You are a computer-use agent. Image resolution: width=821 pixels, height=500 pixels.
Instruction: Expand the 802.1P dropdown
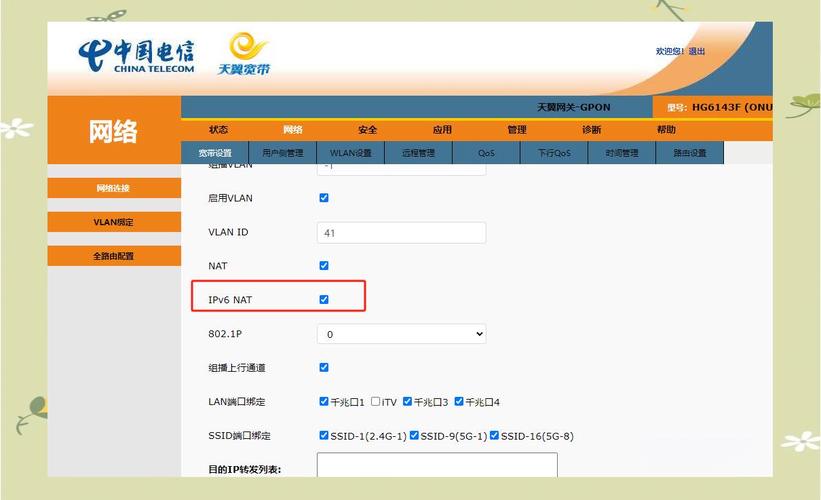pos(401,334)
